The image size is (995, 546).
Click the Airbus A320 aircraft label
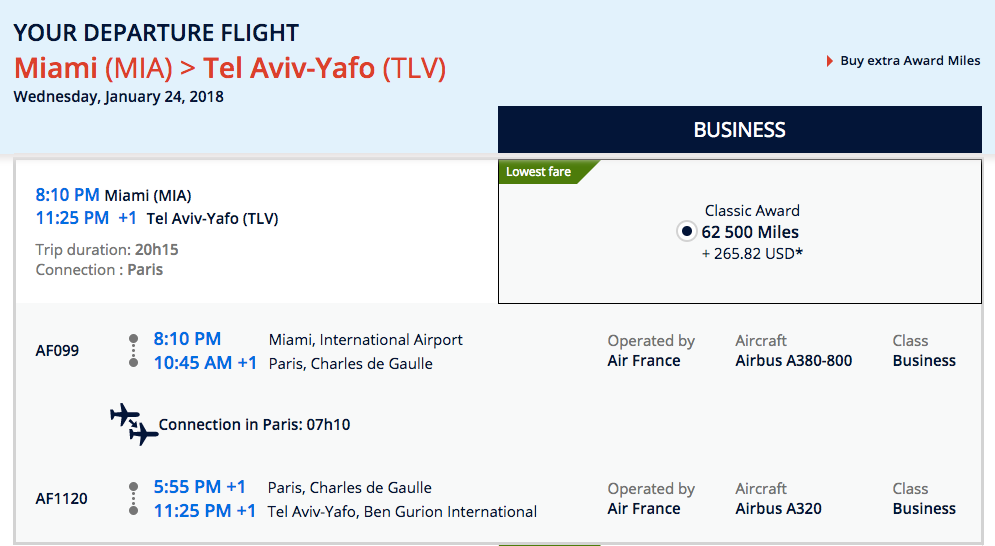778,509
